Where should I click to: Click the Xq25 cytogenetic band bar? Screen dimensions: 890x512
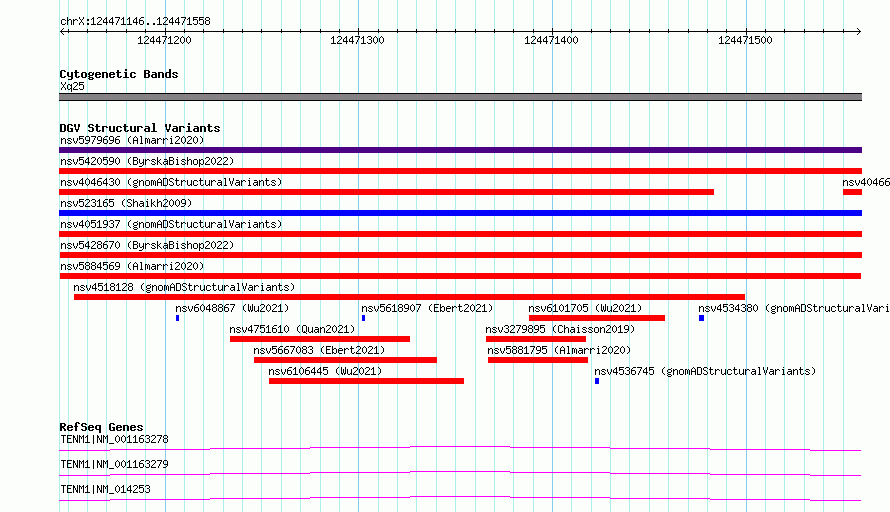click(x=460, y=97)
